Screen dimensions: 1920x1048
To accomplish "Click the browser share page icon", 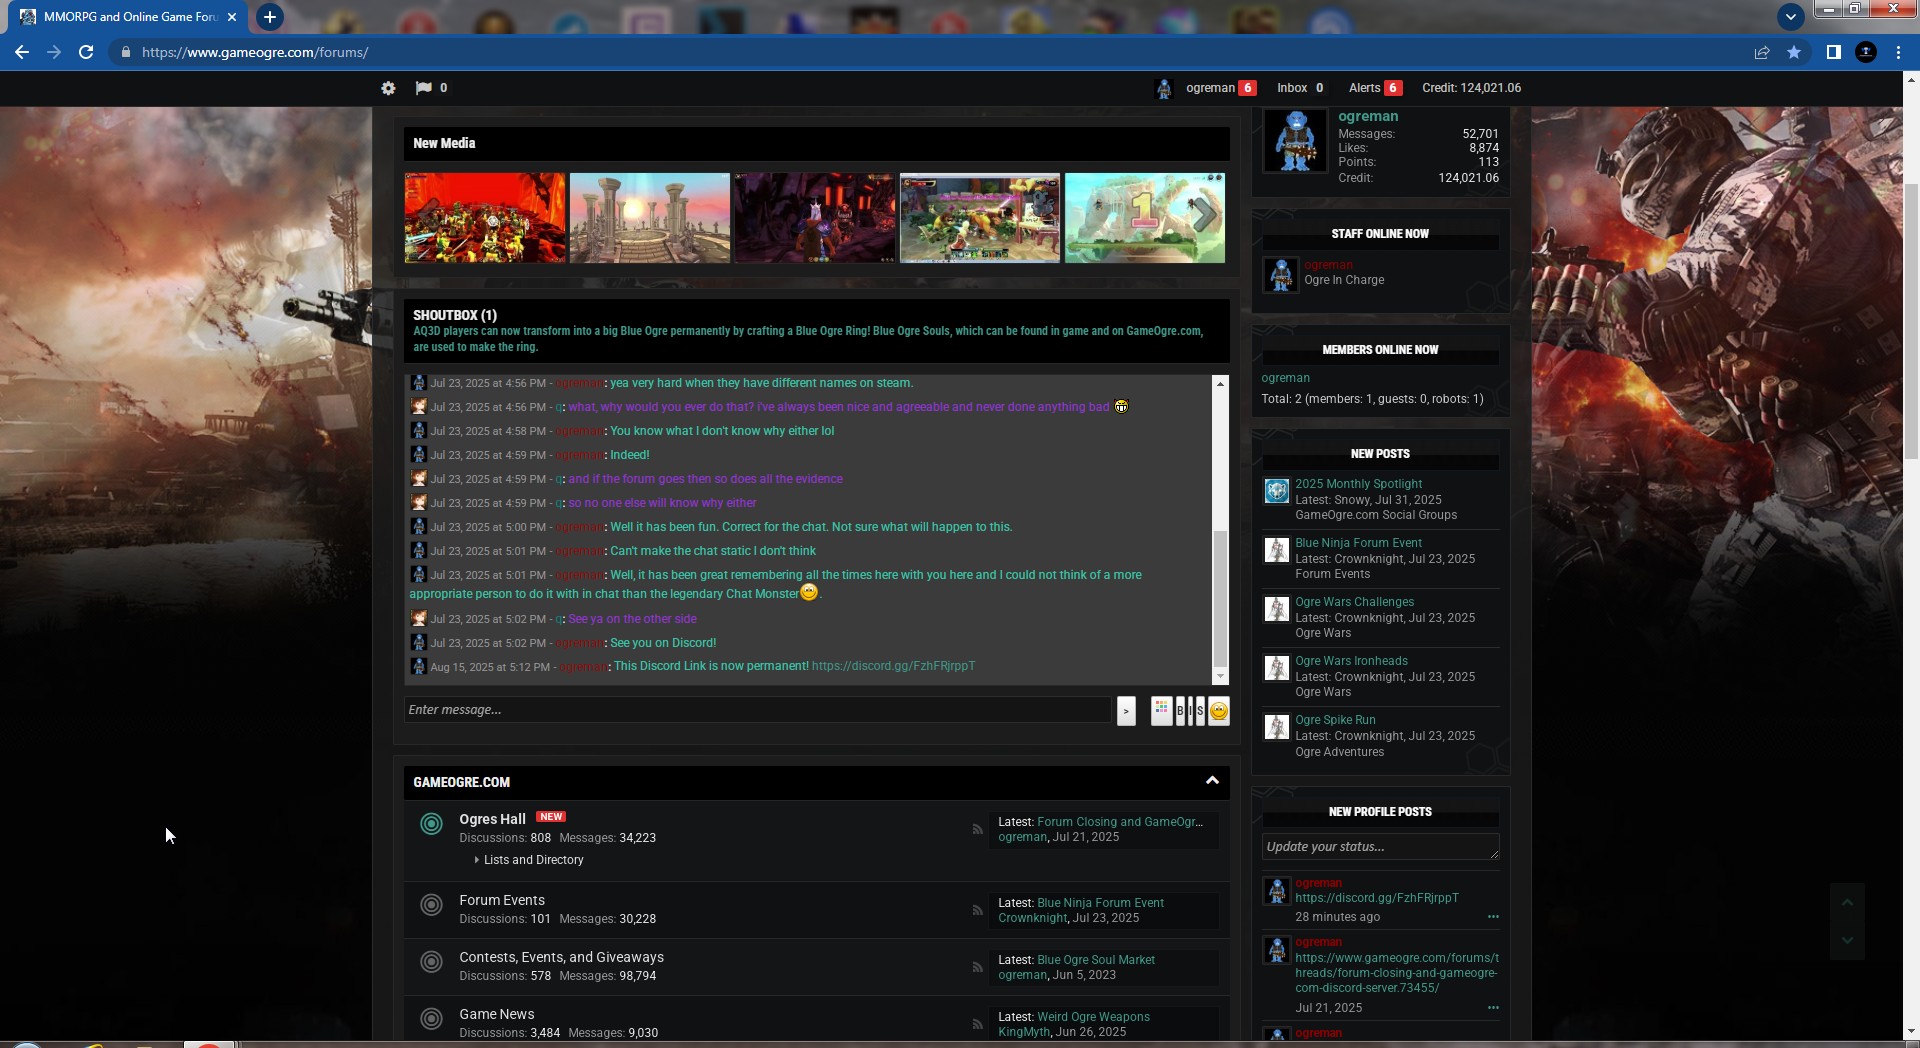I will (x=1762, y=52).
